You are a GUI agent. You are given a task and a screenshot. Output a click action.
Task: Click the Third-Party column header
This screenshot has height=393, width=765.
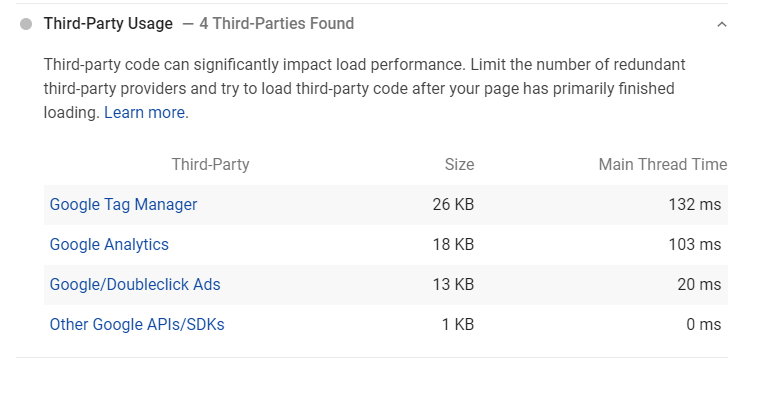pos(210,164)
